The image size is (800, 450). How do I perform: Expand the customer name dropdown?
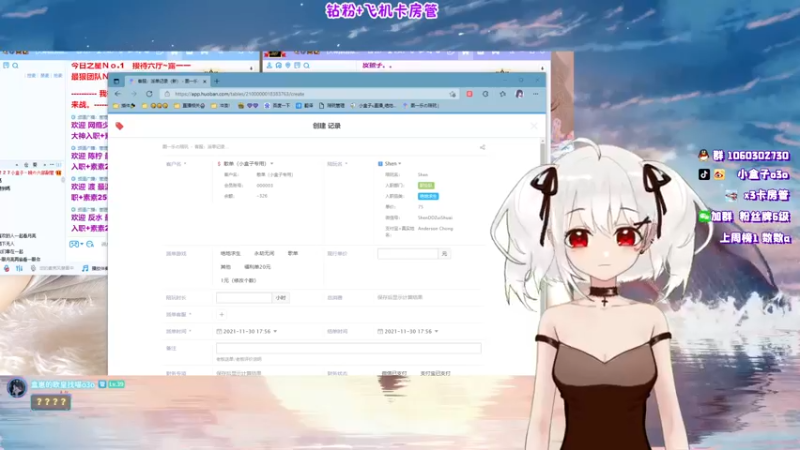click(271, 164)
